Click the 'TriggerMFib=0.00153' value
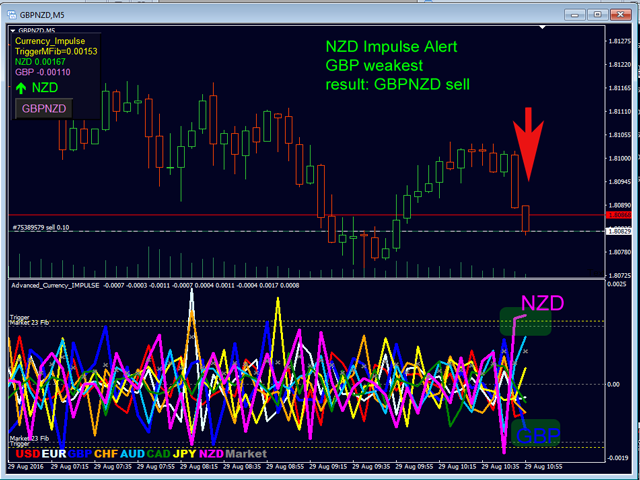Image resolution: width=640 pixels, height=480 pixels. (x=56, y=51)
